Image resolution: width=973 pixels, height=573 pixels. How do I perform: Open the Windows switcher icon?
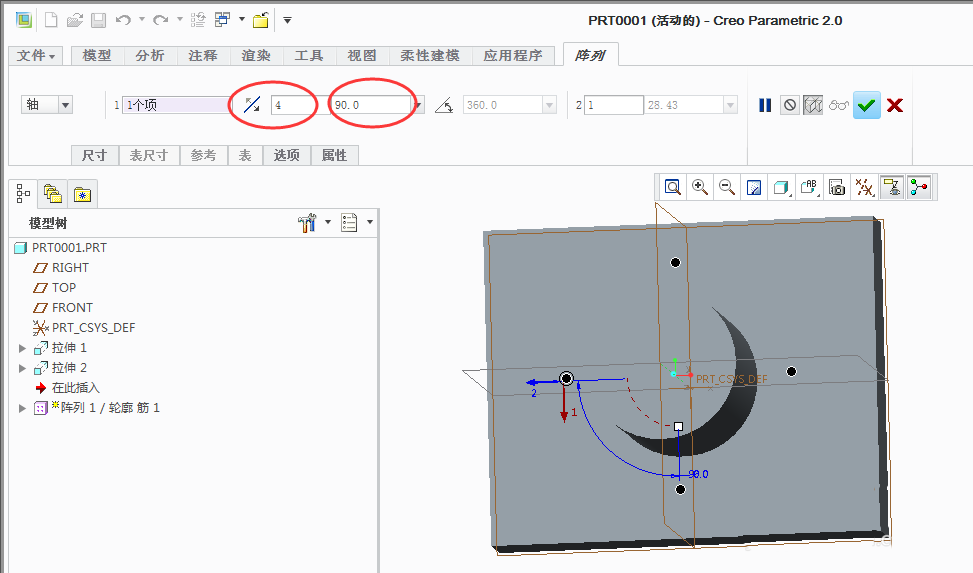click(x=222, y=20)
